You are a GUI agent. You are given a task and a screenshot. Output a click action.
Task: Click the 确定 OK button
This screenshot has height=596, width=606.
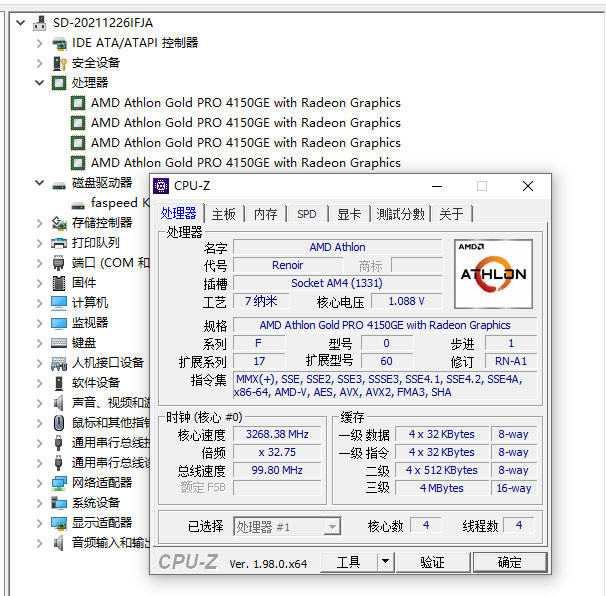[509, 562]
